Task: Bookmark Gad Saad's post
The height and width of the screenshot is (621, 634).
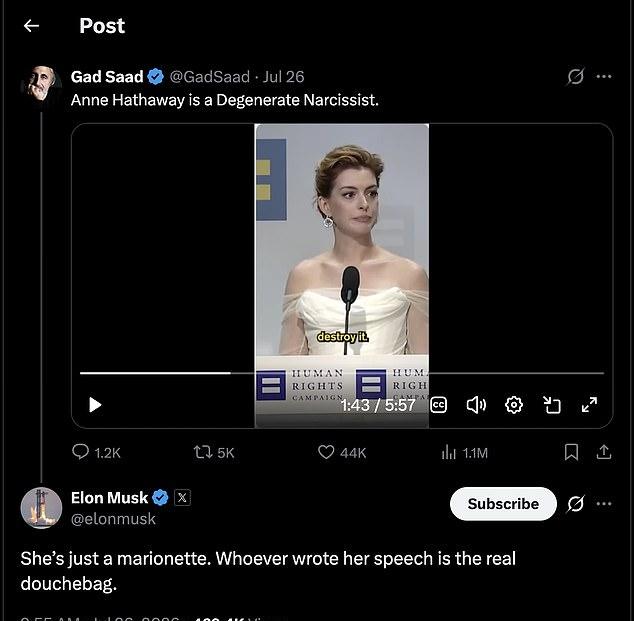Action: [571, 452]
